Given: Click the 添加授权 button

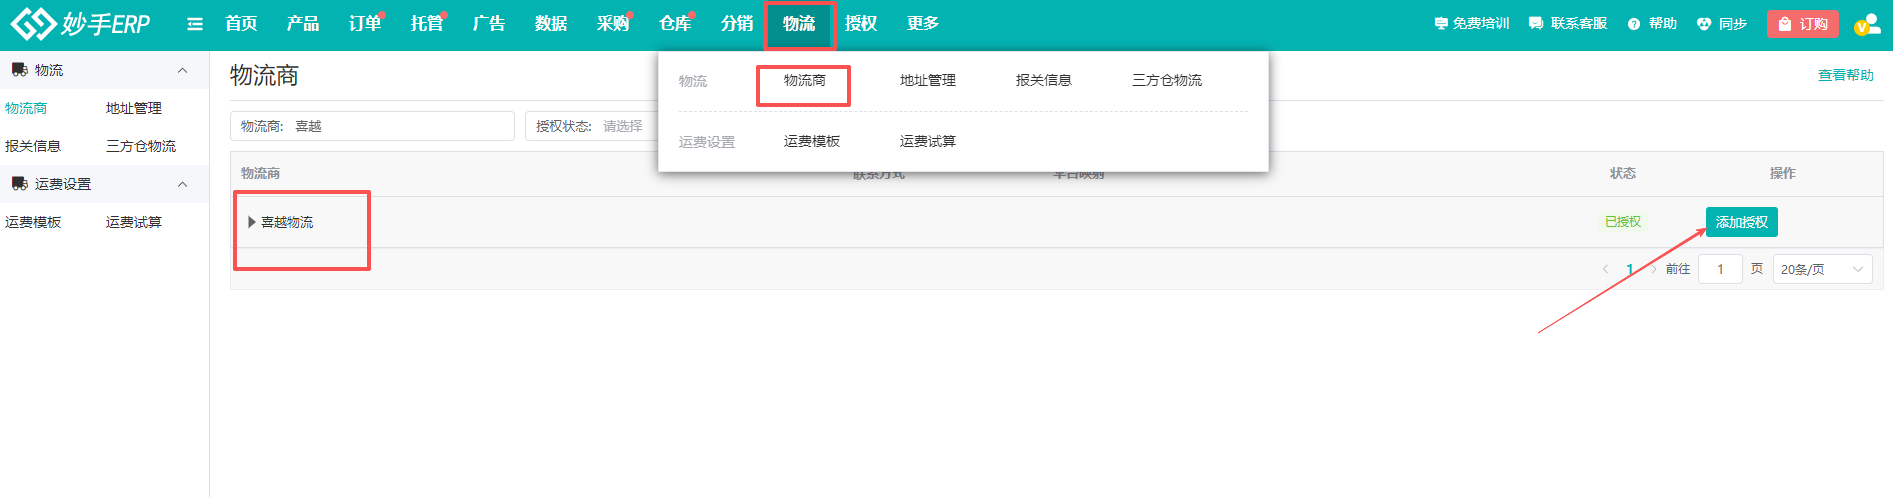Looking at the screenshot, I should (x=1741, y=222).
